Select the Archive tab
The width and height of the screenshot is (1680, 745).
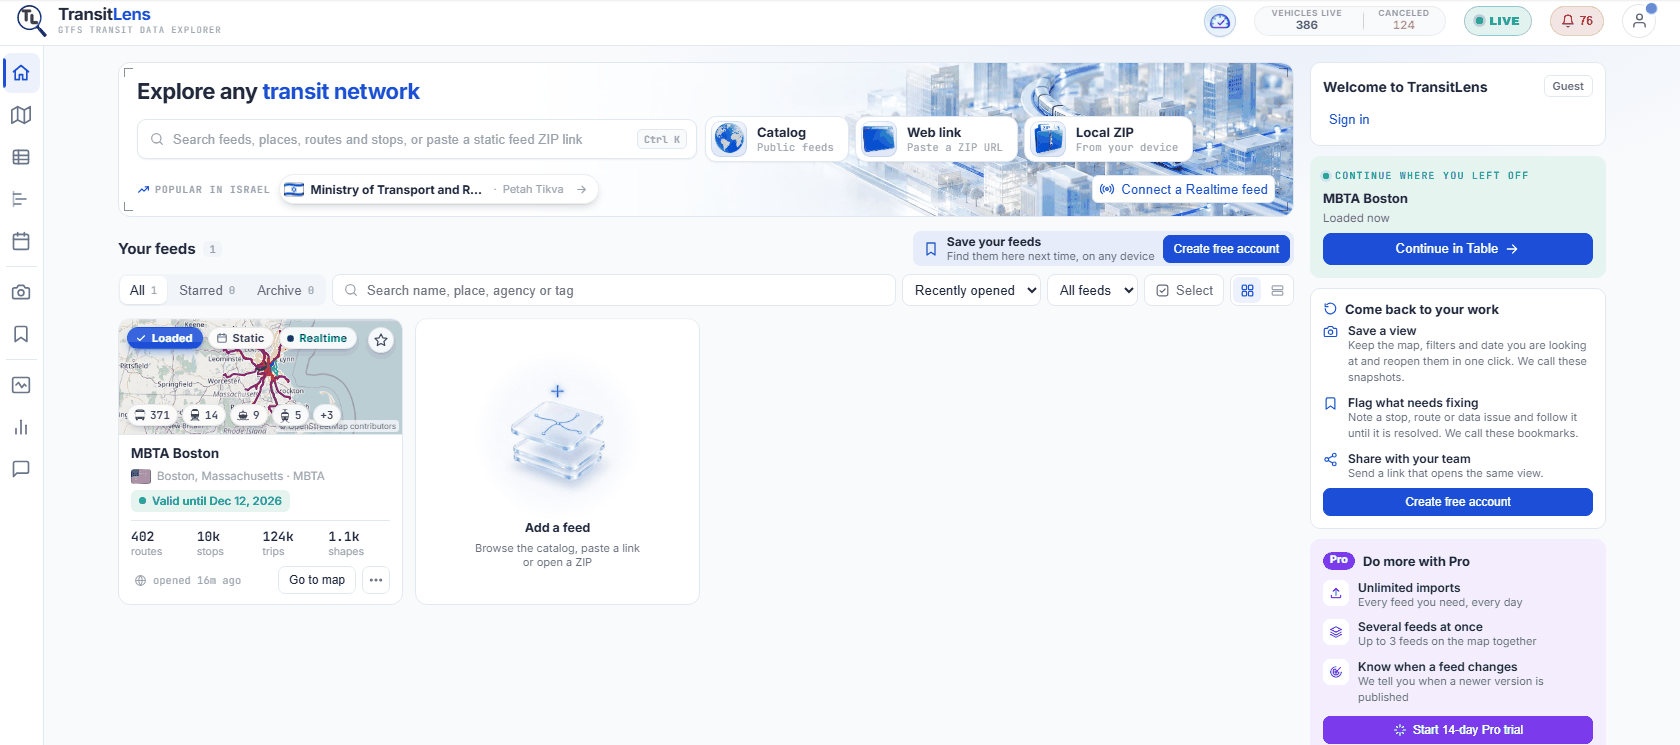(285, 290)
